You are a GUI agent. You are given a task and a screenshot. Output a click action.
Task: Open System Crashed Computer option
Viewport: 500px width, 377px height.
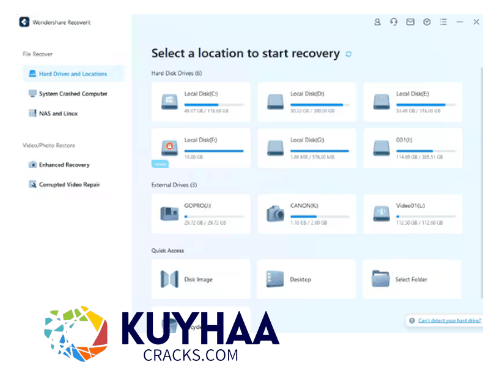point(73,94)
